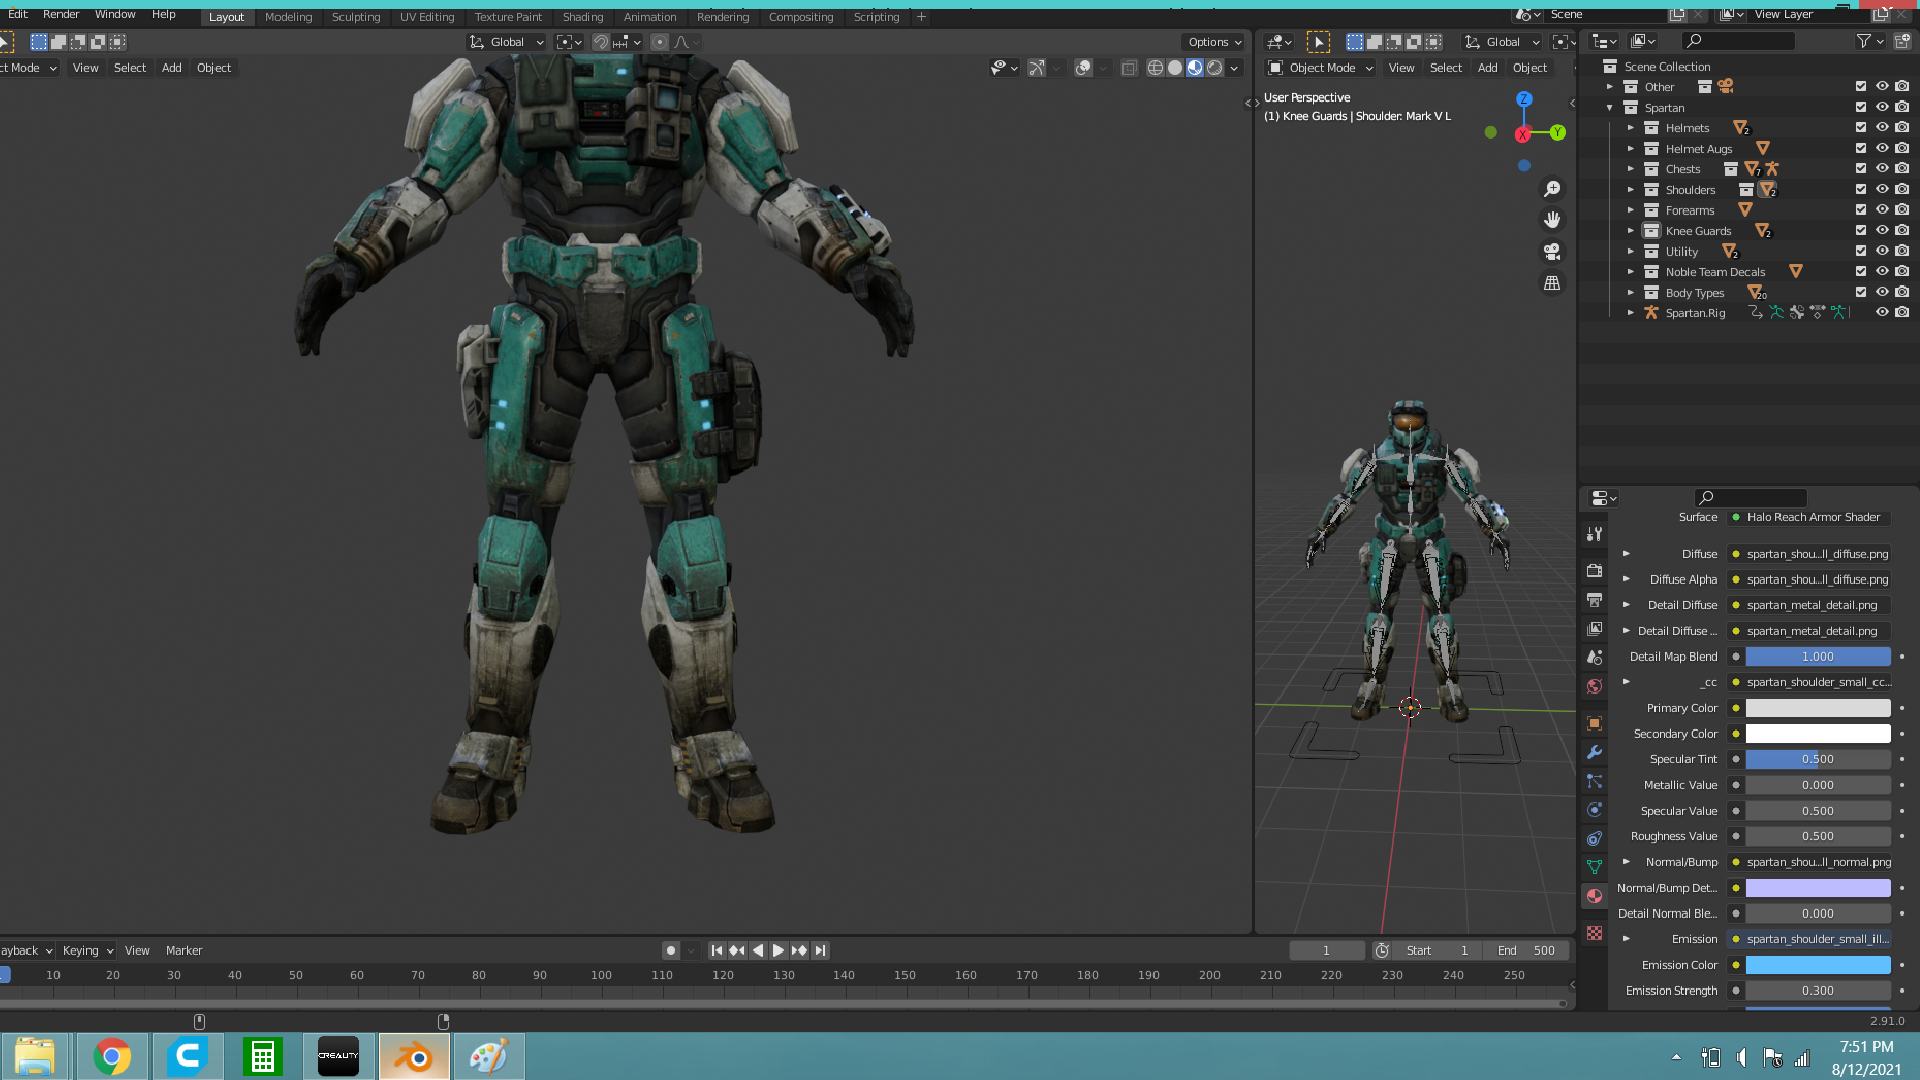Click the zoom magnifier in right viewport
This screenshot has height=1080, width=1920.
pyautogui.click(x=1552, y=189)
